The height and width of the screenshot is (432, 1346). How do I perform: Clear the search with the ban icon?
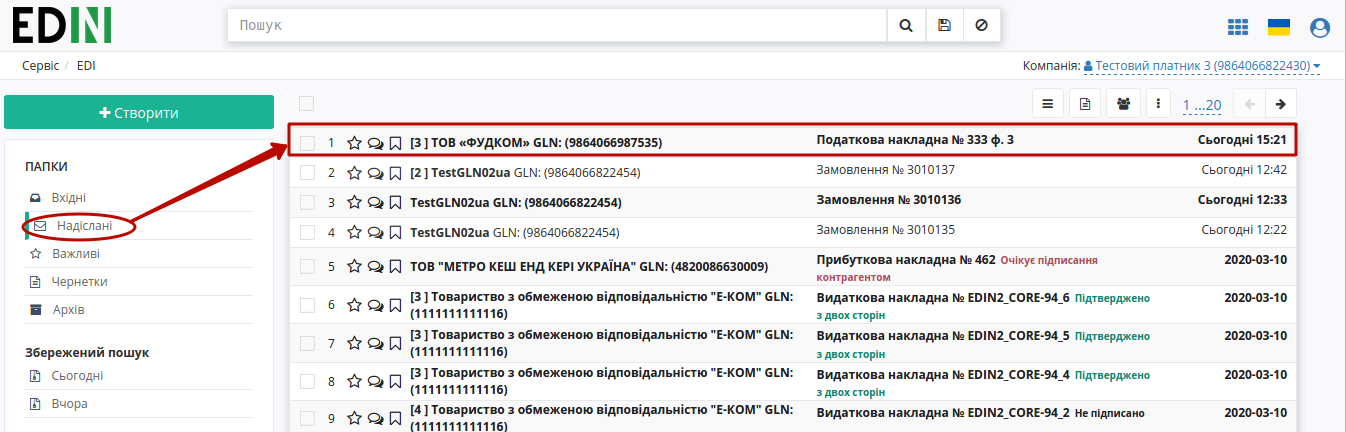981,25
